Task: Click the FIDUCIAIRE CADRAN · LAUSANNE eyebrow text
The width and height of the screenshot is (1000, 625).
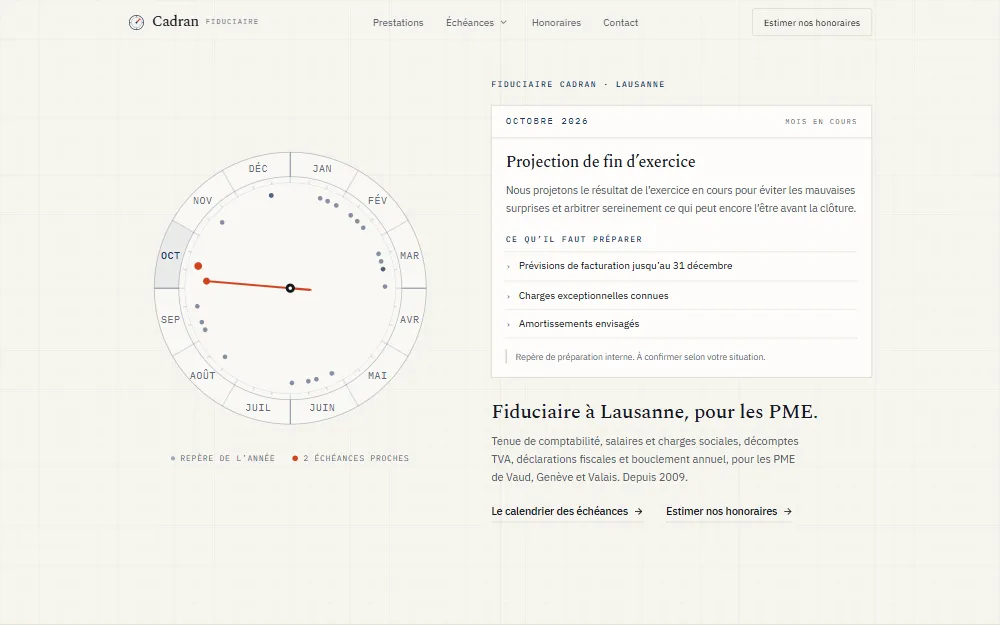Action: (x=578, y=84)
